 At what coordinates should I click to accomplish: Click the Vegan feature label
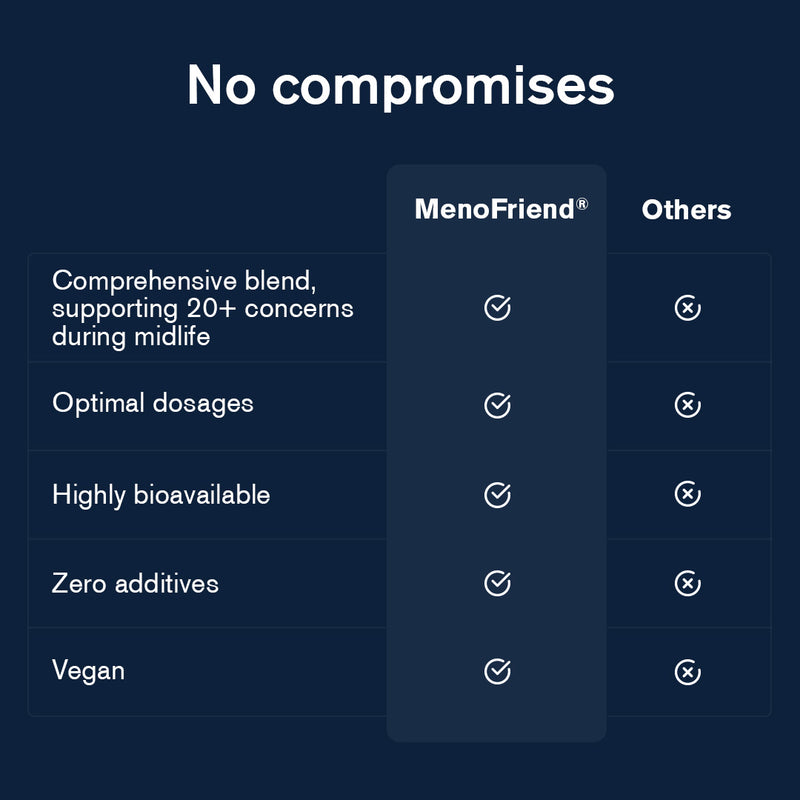89,670
